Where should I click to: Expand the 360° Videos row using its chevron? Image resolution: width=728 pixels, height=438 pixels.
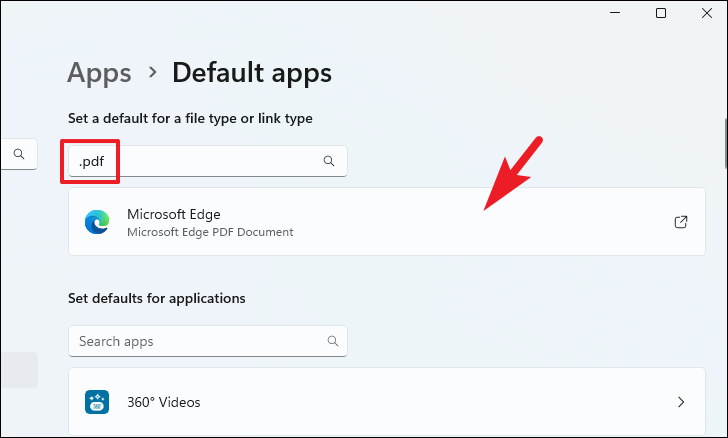tap(681, 402)
